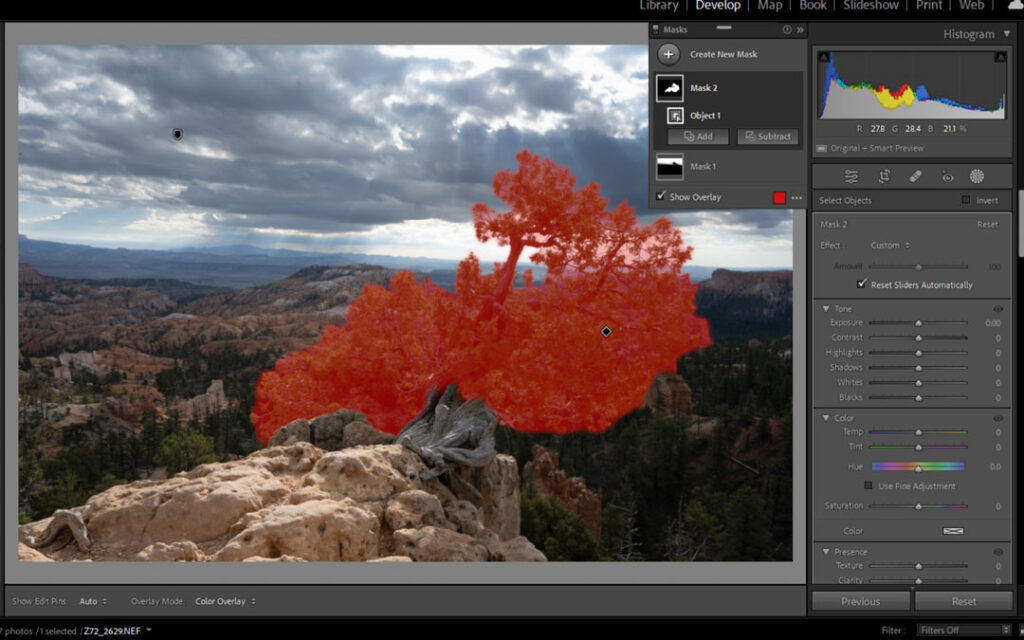Viewport: 1024px width, 640px height.
Task: Open the mask overlay options three-dot menu
Action: (797, 197)
